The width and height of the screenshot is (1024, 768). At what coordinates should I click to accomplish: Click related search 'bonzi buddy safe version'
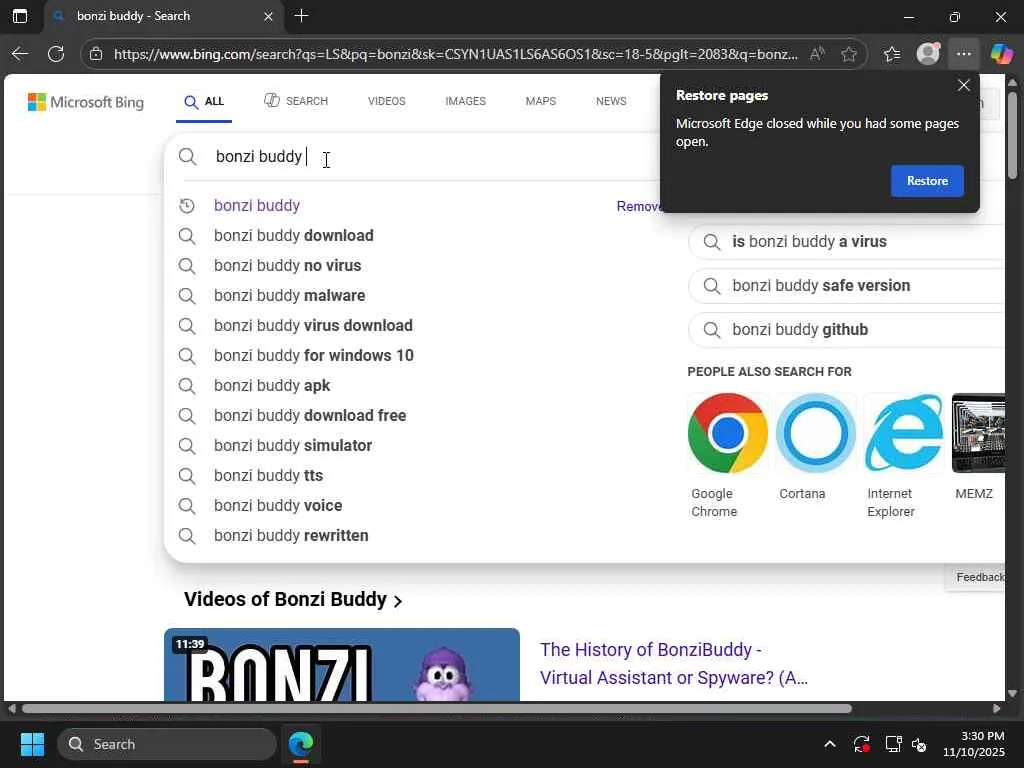coord(846,286)
